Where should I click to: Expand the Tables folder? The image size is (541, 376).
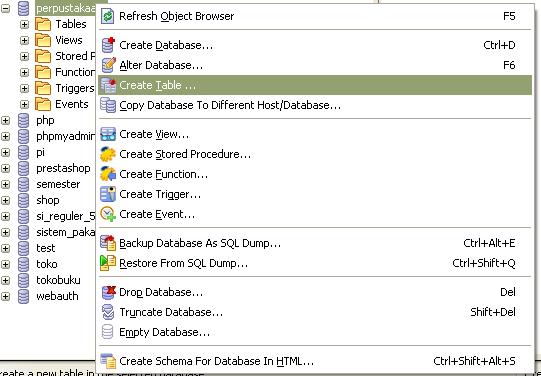click(x=24, y=24)
